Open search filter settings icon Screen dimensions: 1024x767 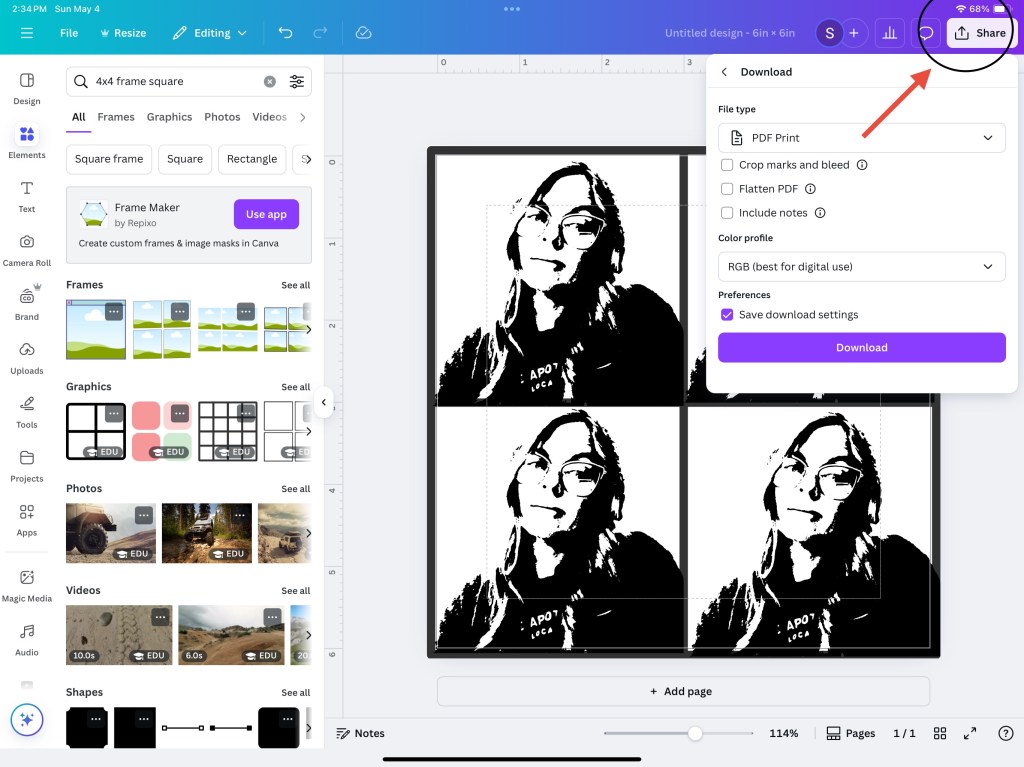297,82
